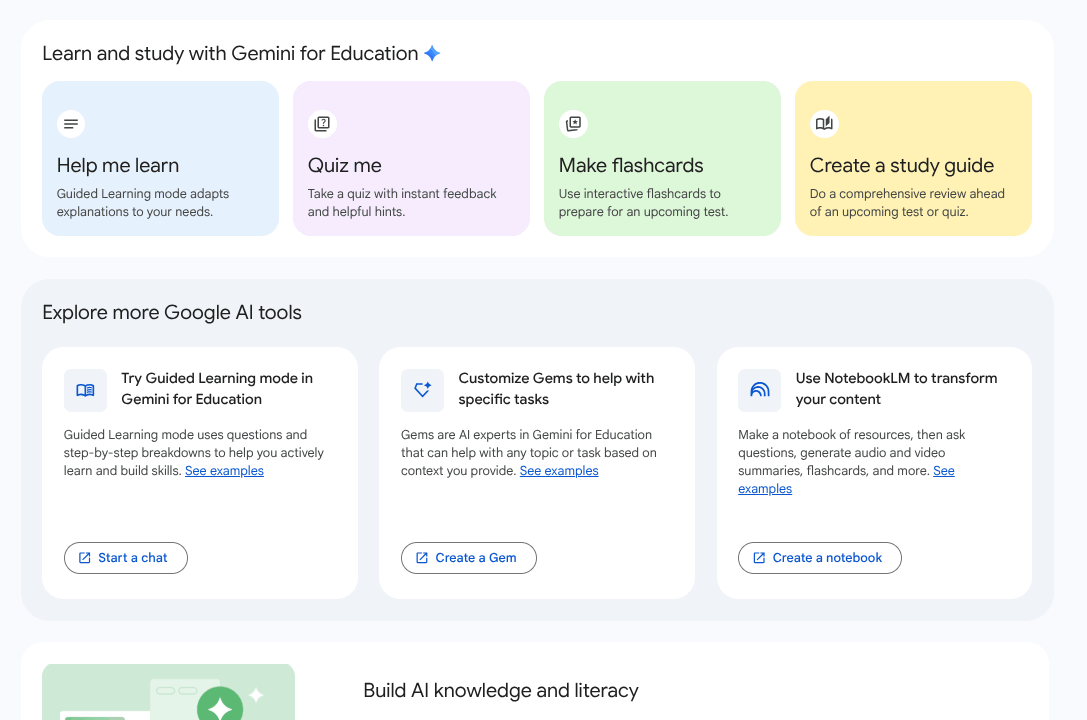Select the Quiz me card
Screen dimensions: 1087x720
(411, 158)
